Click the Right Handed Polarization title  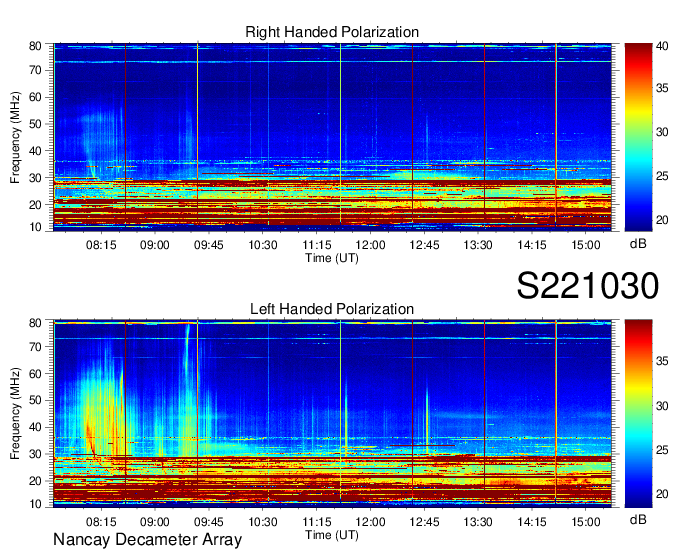(x=332, y=32)
